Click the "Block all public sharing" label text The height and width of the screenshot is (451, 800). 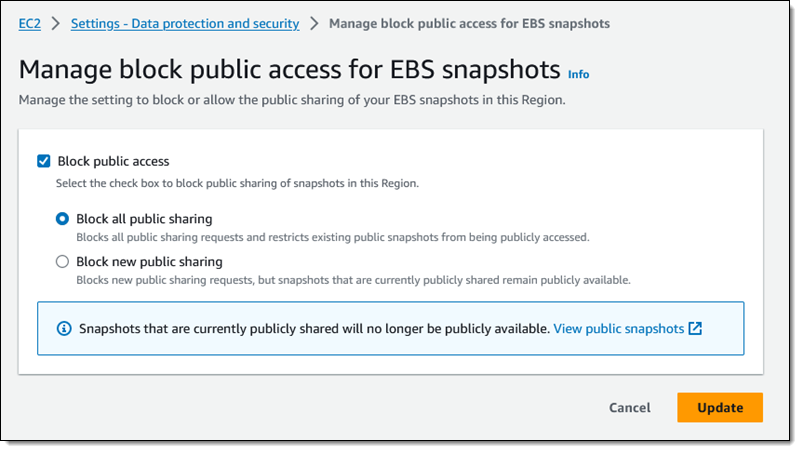point(144,219)
